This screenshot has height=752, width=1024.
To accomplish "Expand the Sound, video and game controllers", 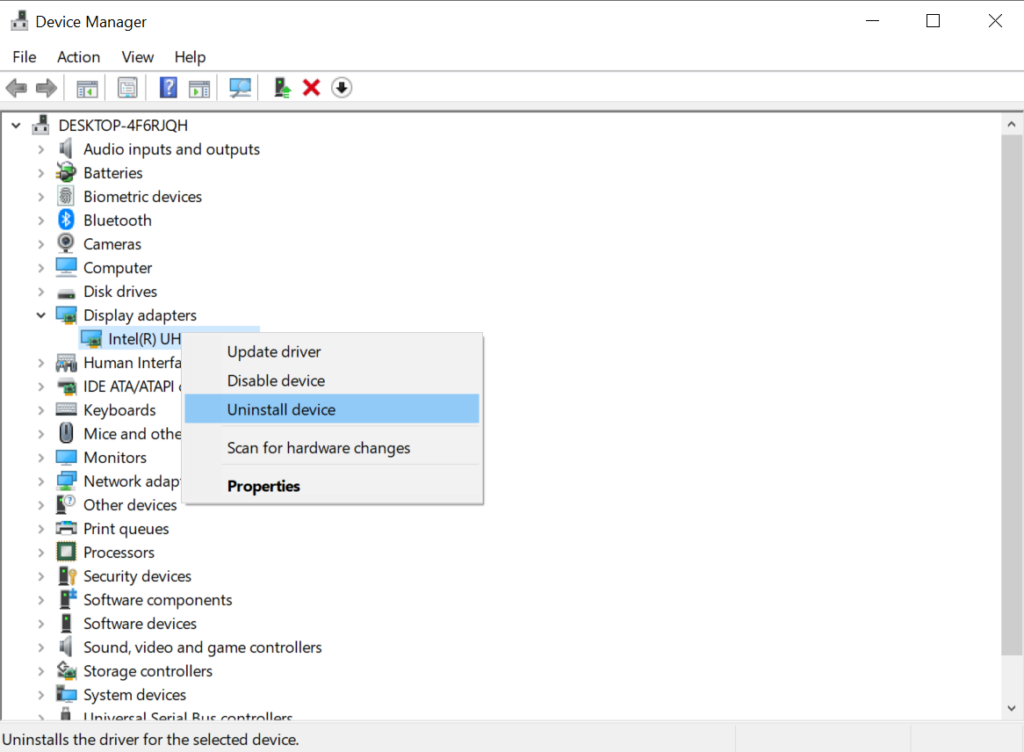I will pos(41,647).
